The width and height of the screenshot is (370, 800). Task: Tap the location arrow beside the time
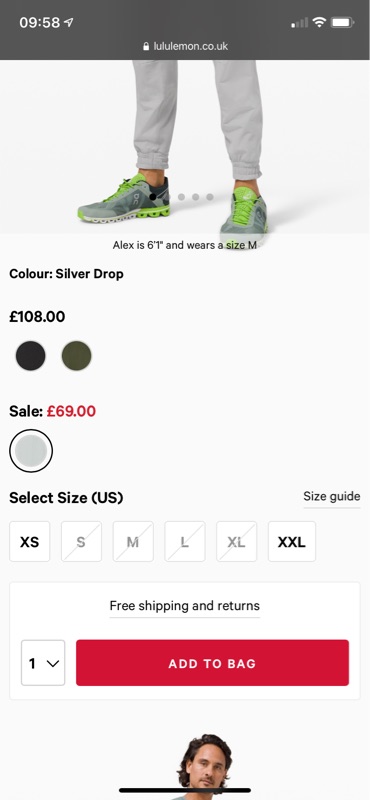point(68,22)
